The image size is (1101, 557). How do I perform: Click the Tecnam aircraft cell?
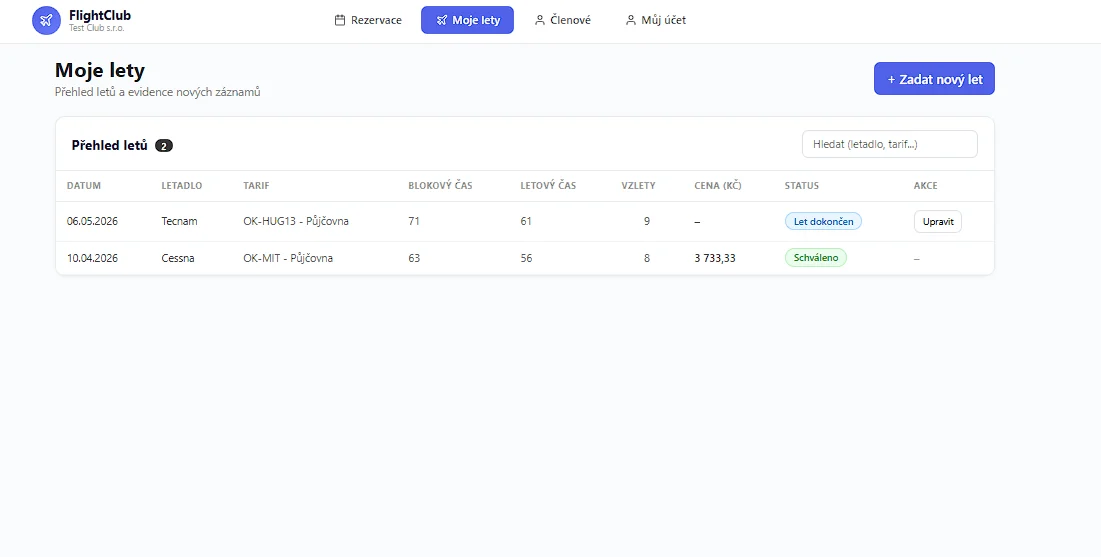point(180,221)
